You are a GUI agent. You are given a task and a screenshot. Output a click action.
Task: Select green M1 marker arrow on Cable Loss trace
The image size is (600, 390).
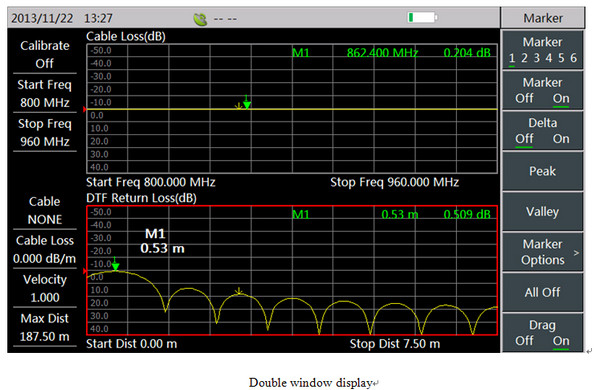[x=247, y=104]
